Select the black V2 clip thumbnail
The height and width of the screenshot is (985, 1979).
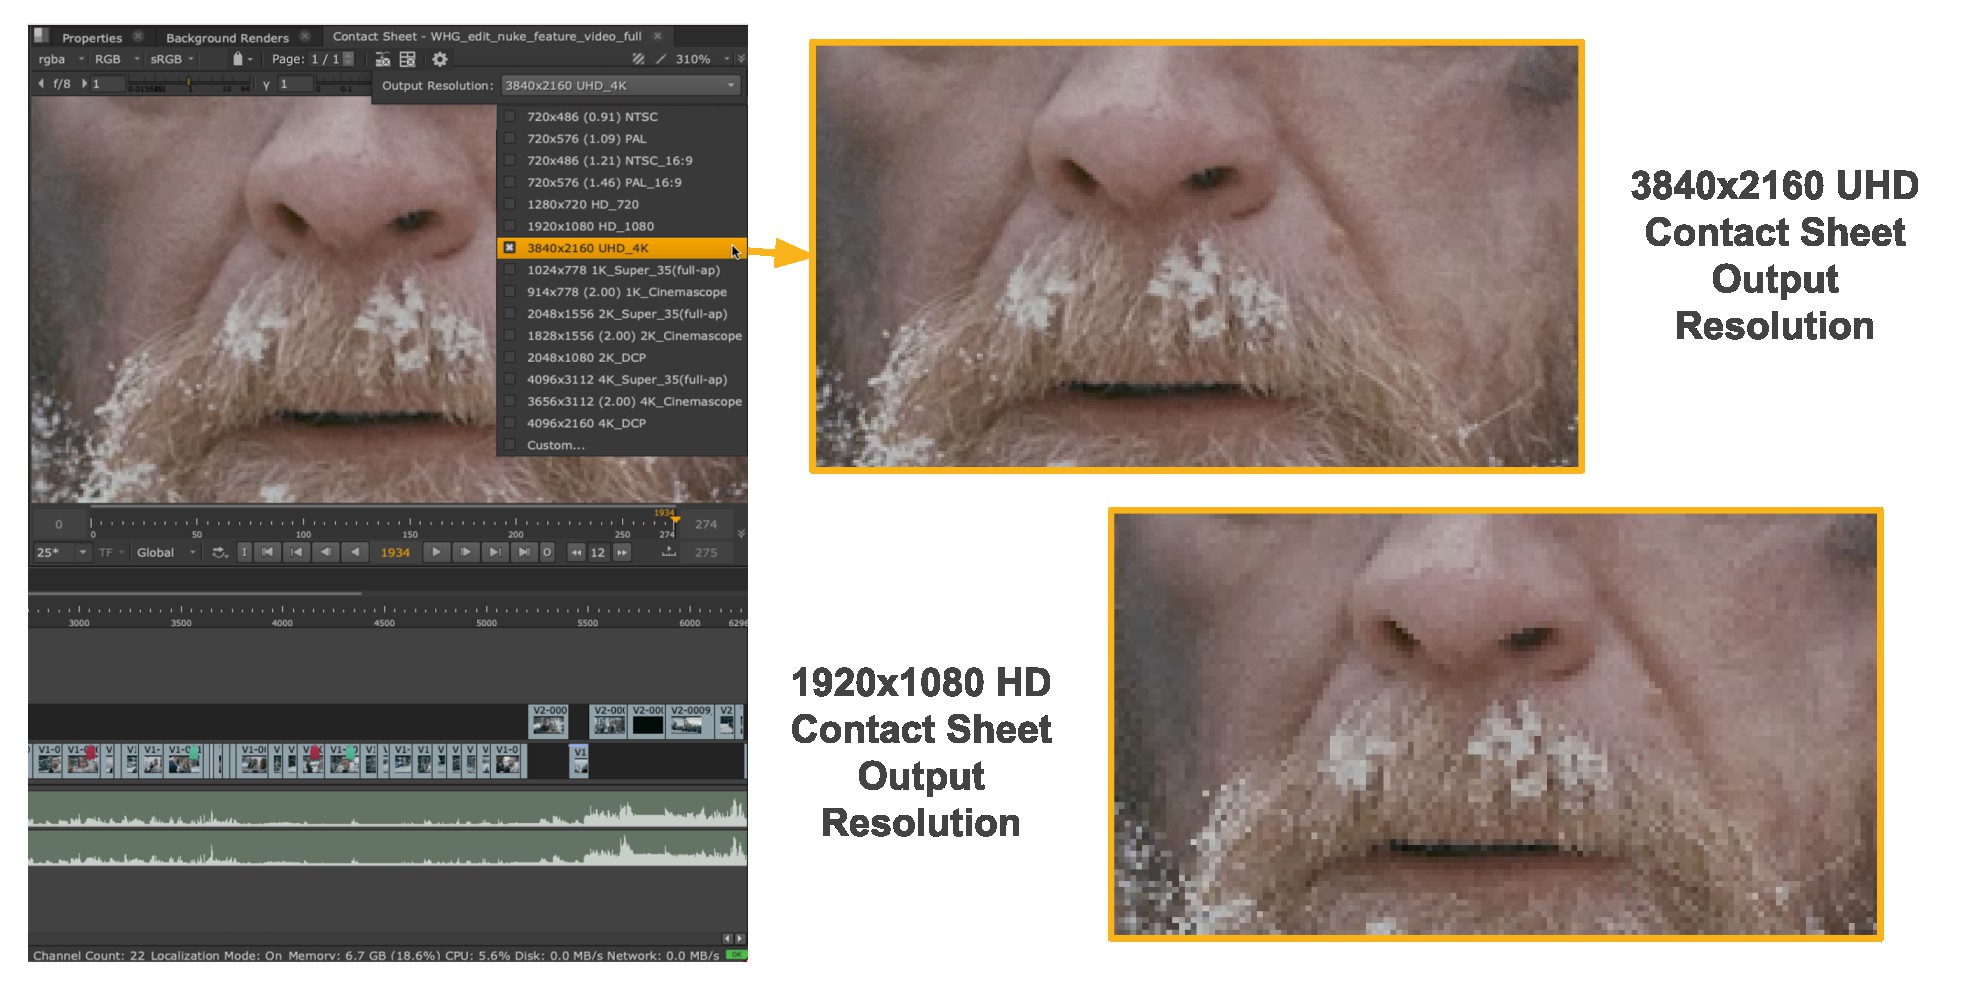click(x=648, y=725)
